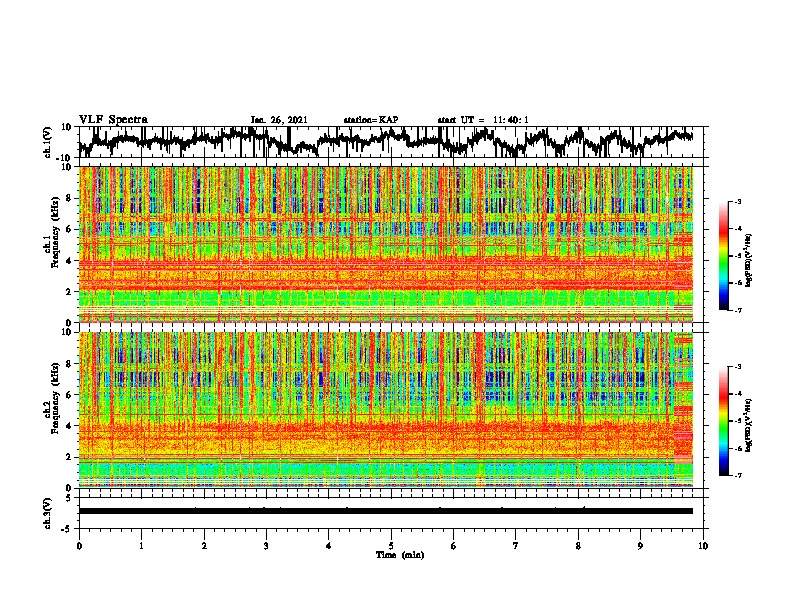The image size is (792, 612).
Task: Click the "ch.3(V)" axis label of bottom panel
Action: click(x=48, y=514)
